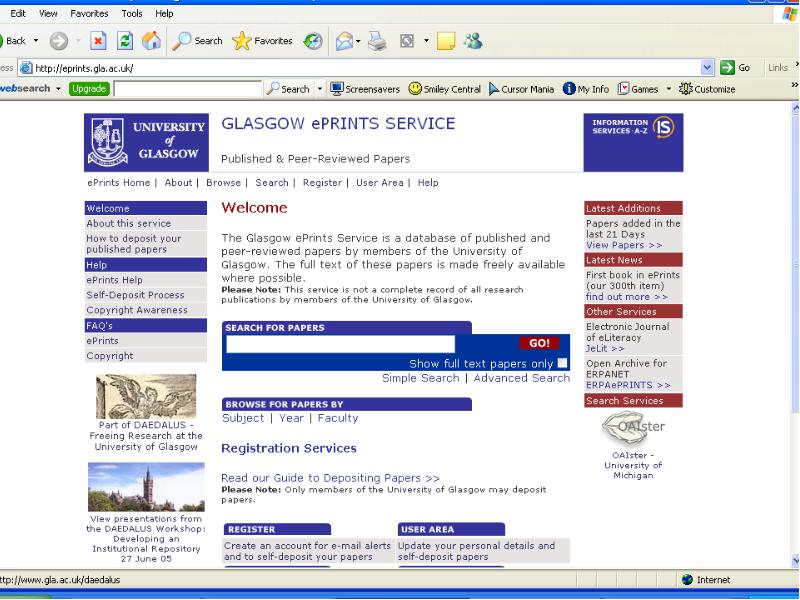This screenshot has width=800, height=600.
Task: Click the Screensavers toolbar icon
Action: click(x=365, y=89)
